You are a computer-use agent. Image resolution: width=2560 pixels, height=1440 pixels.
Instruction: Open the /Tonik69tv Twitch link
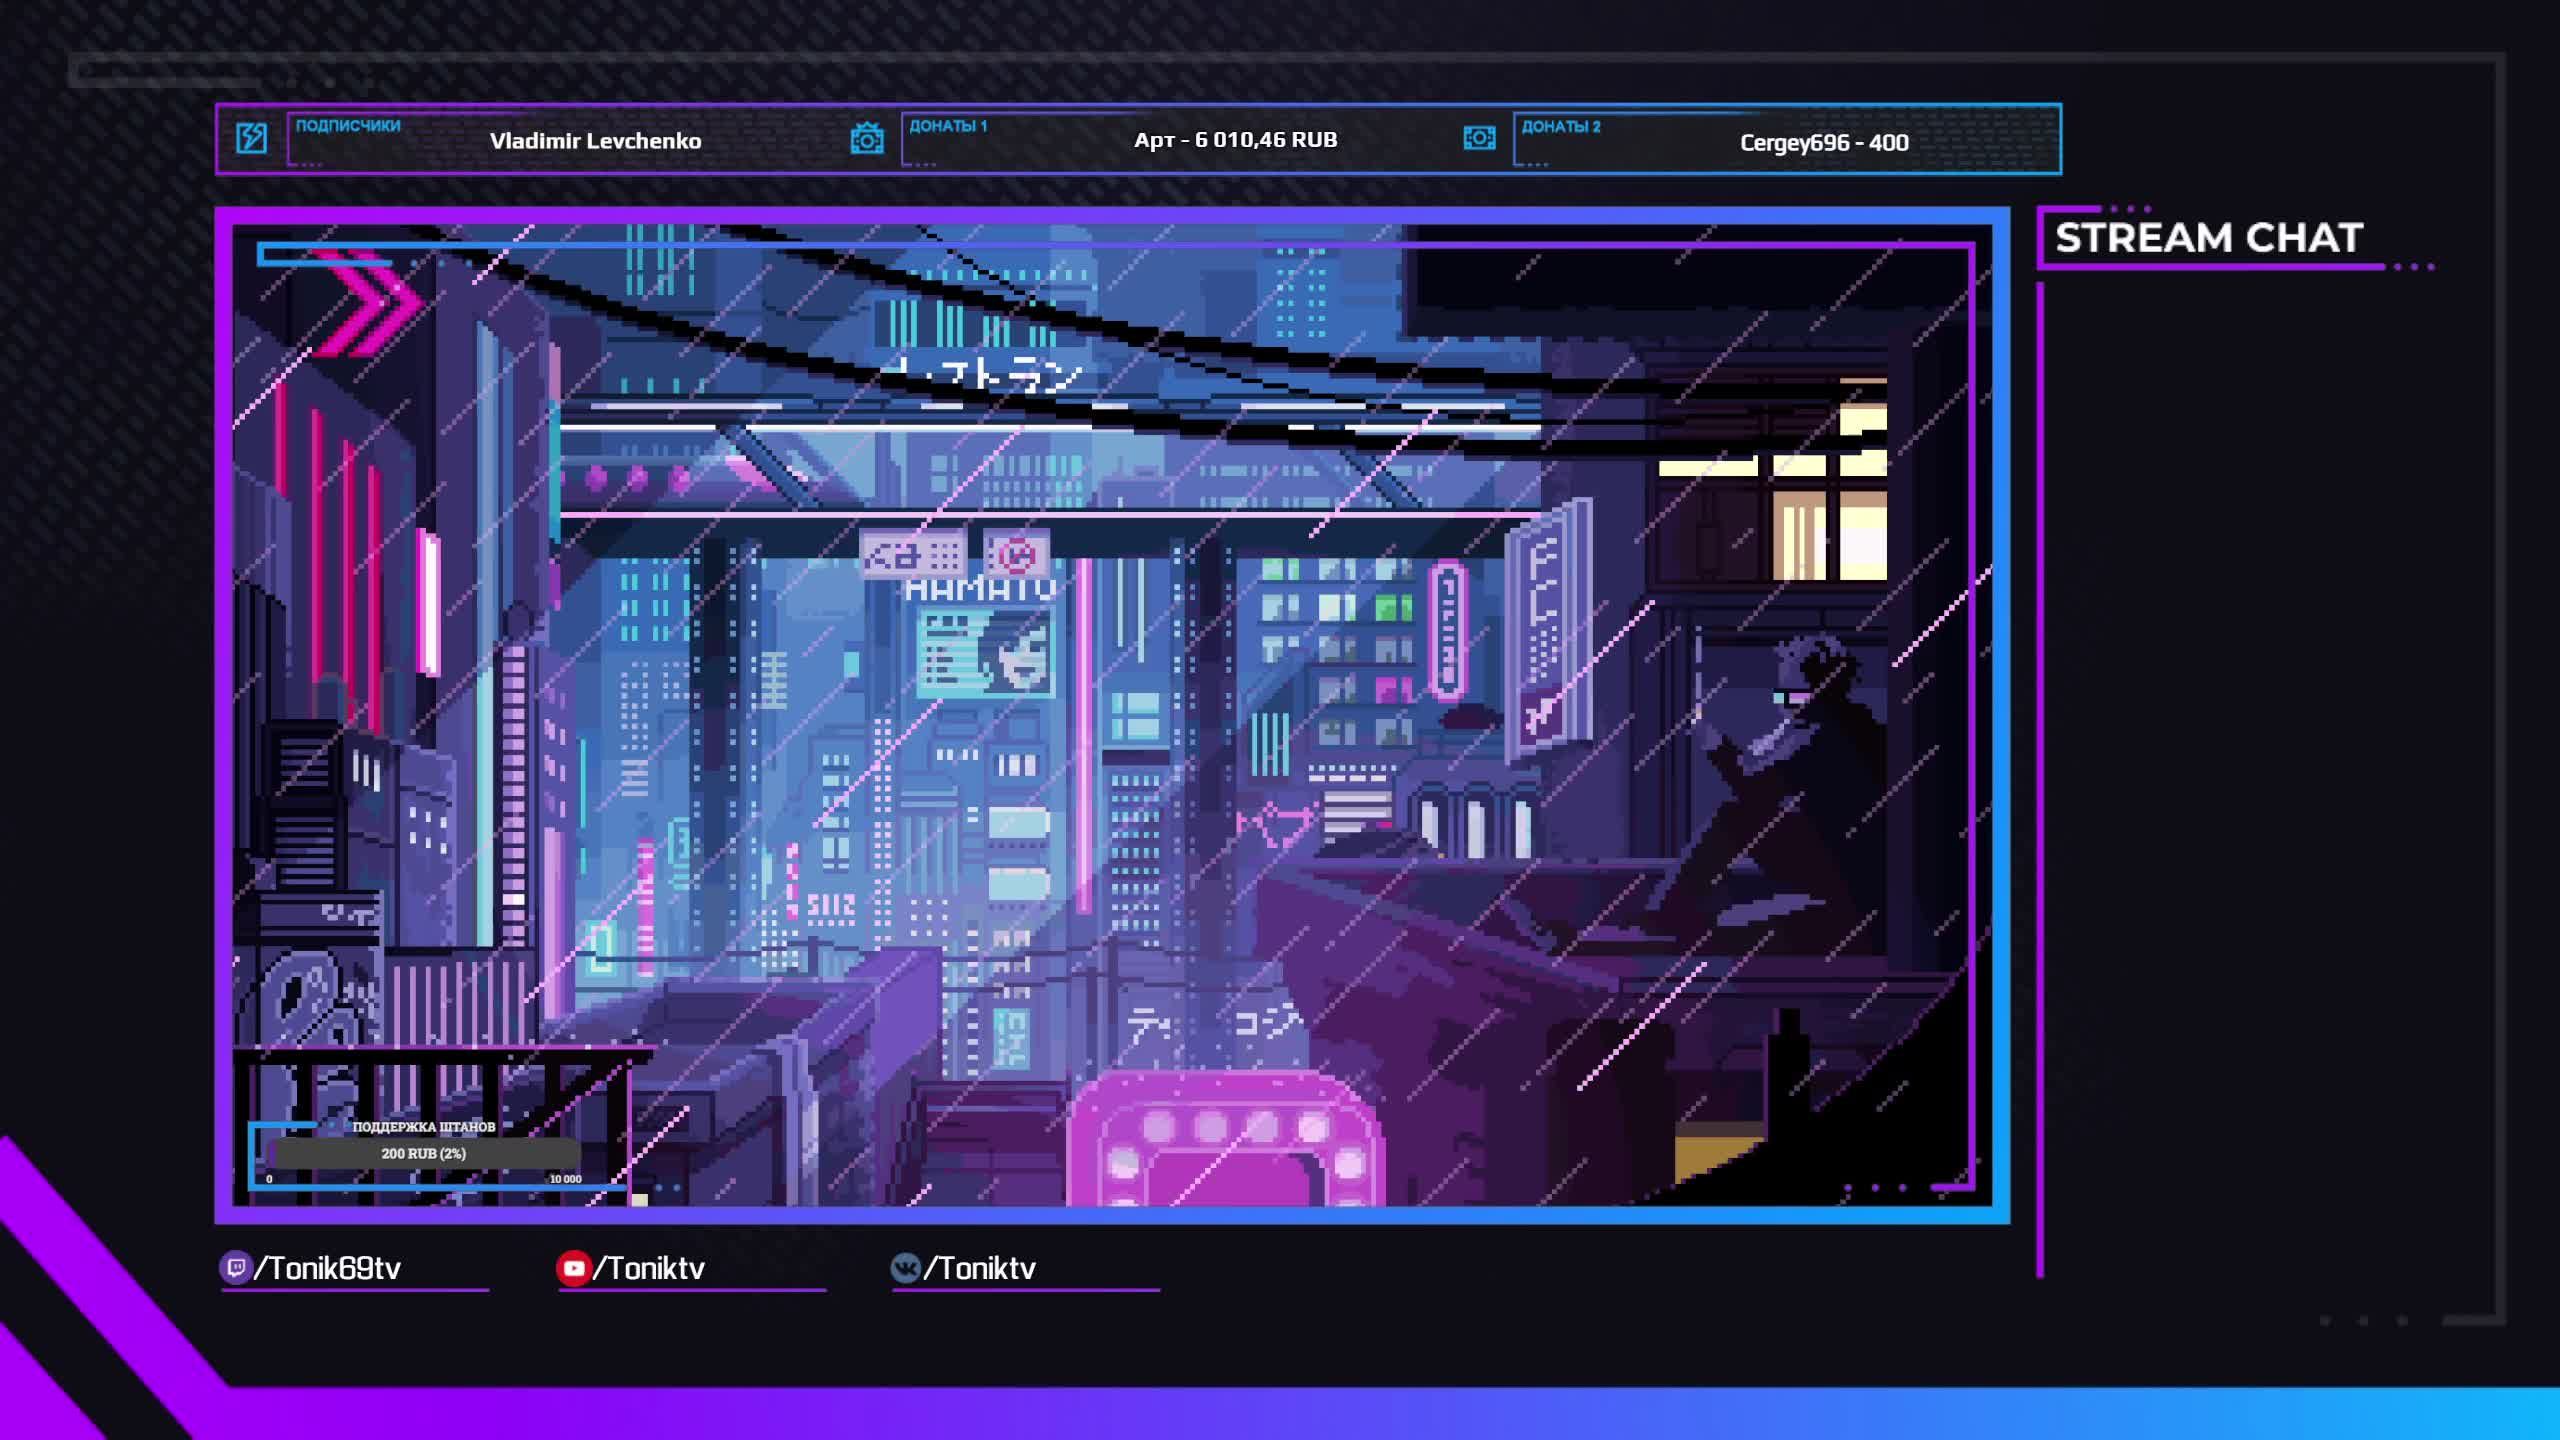coord(327,1268)
